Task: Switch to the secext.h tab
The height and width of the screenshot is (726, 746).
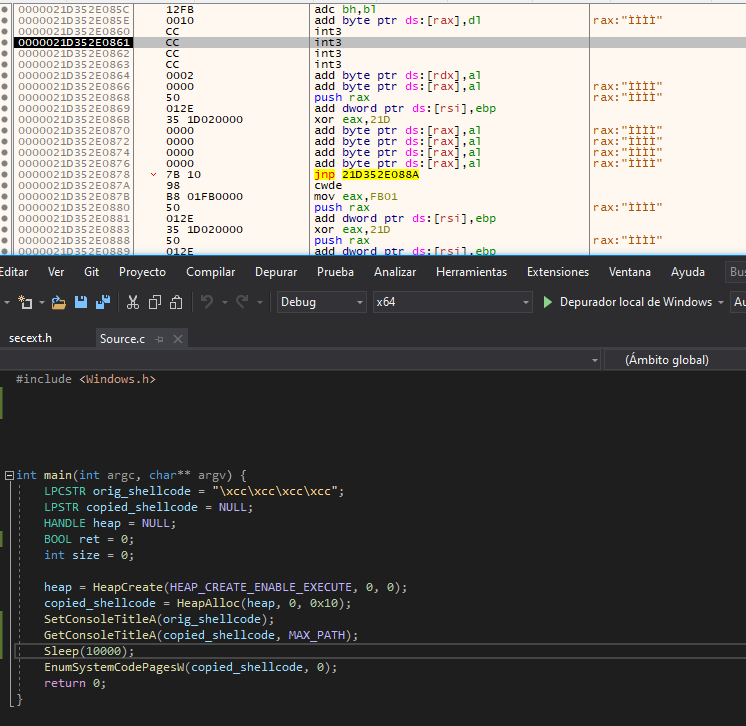Action: coord(30,338)
